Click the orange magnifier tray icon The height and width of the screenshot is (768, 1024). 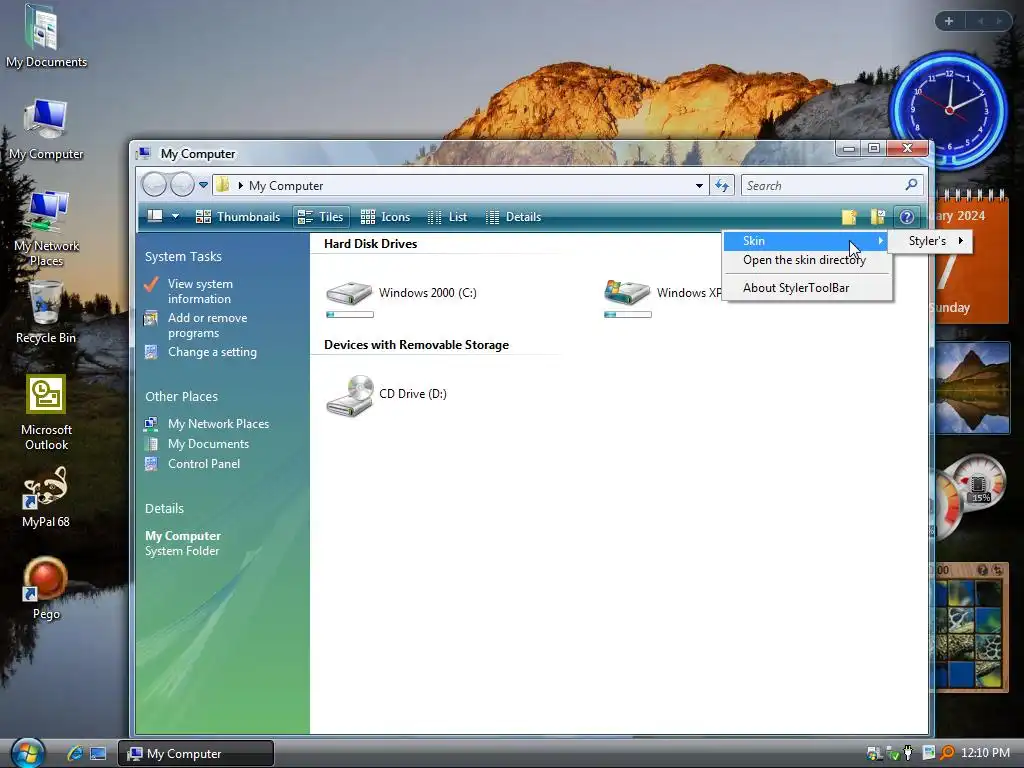tap(948, 753)
